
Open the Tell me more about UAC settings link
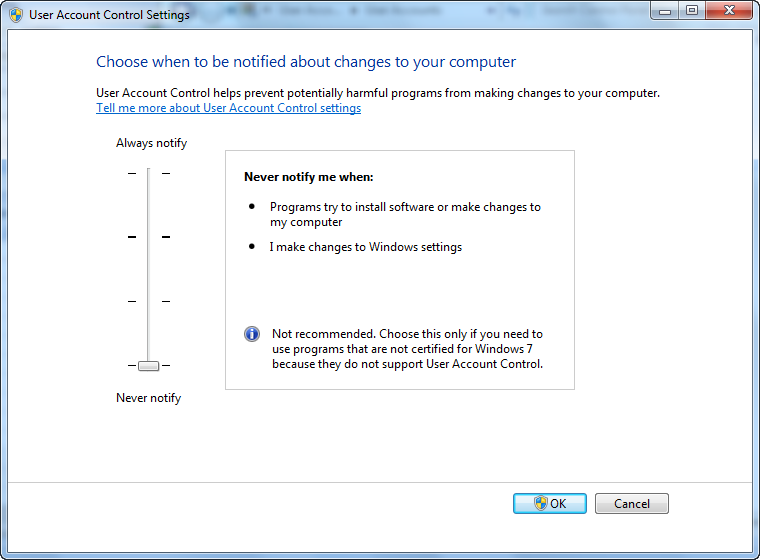click(x=228, y=108)
